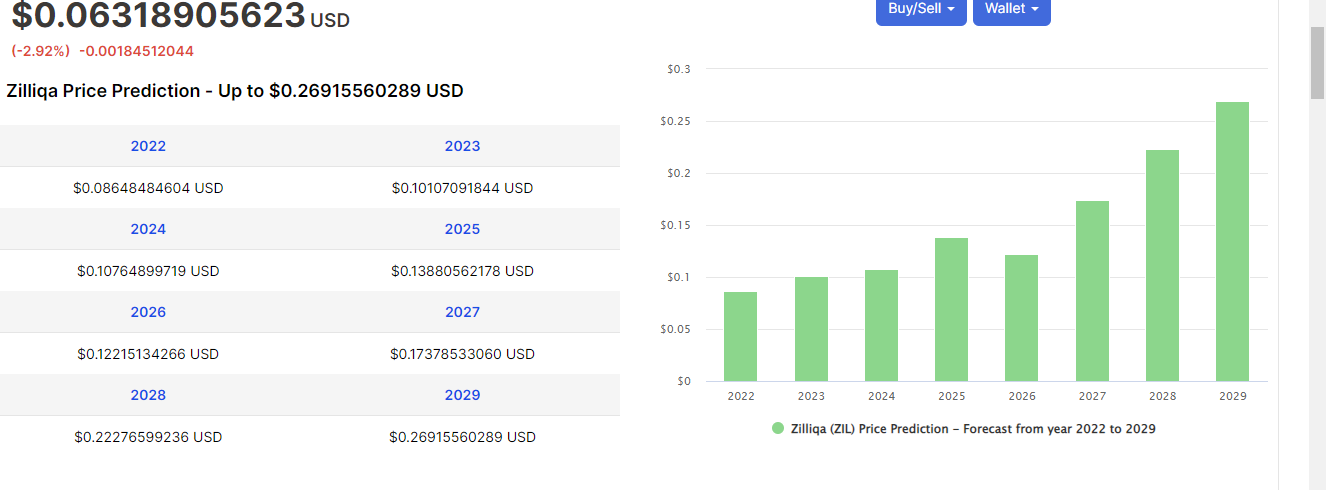Viewport: 1326px width, 490px height.
Task: Click the 2028 link in the prediction table
Action: click(148, 395)
